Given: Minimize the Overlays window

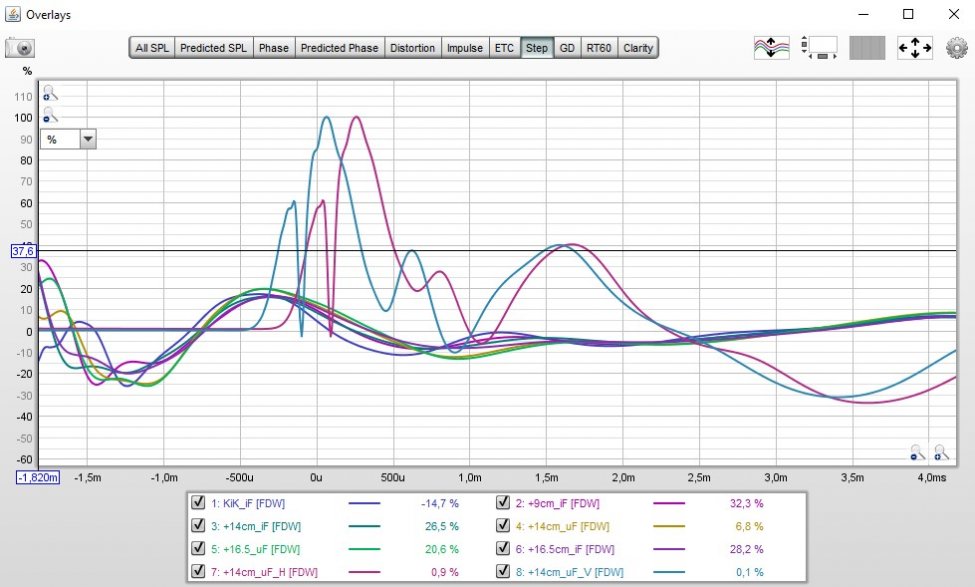Looking at the screenshot, I should click(863, 14).
